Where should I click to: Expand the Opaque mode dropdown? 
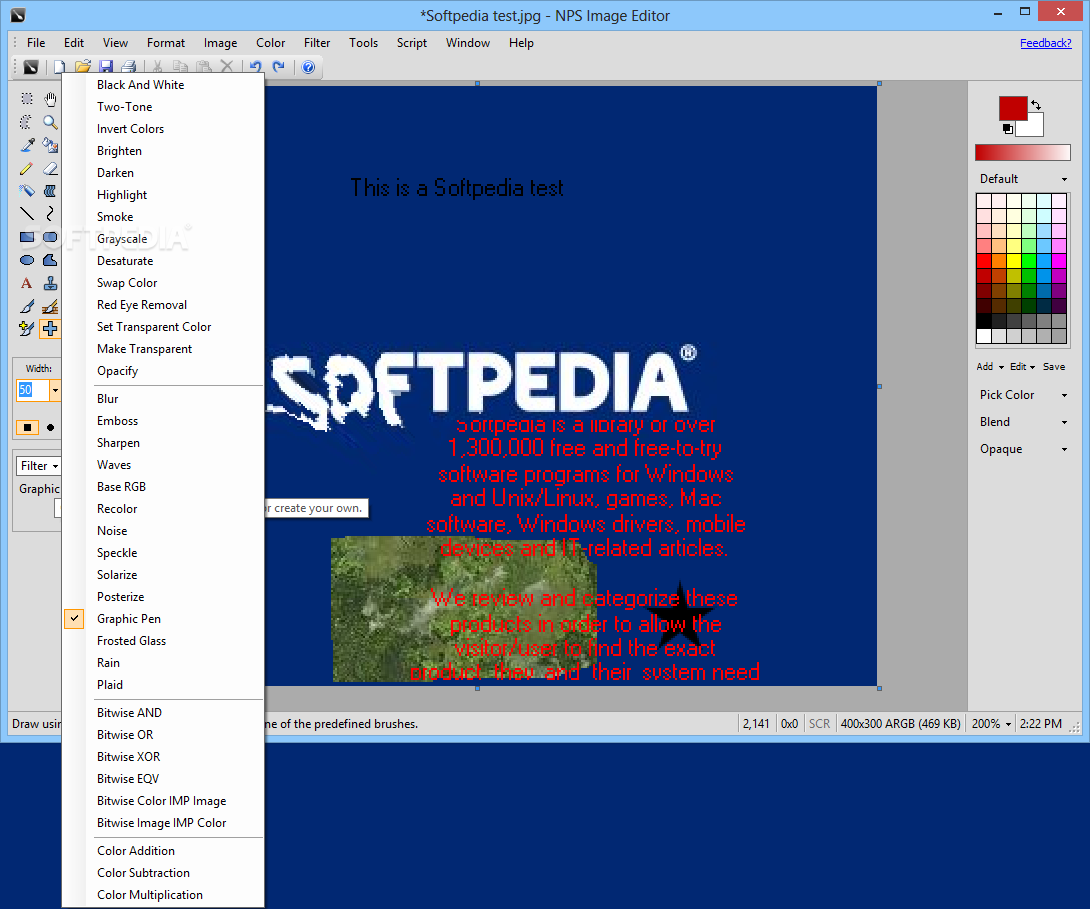click(1023, 449)
